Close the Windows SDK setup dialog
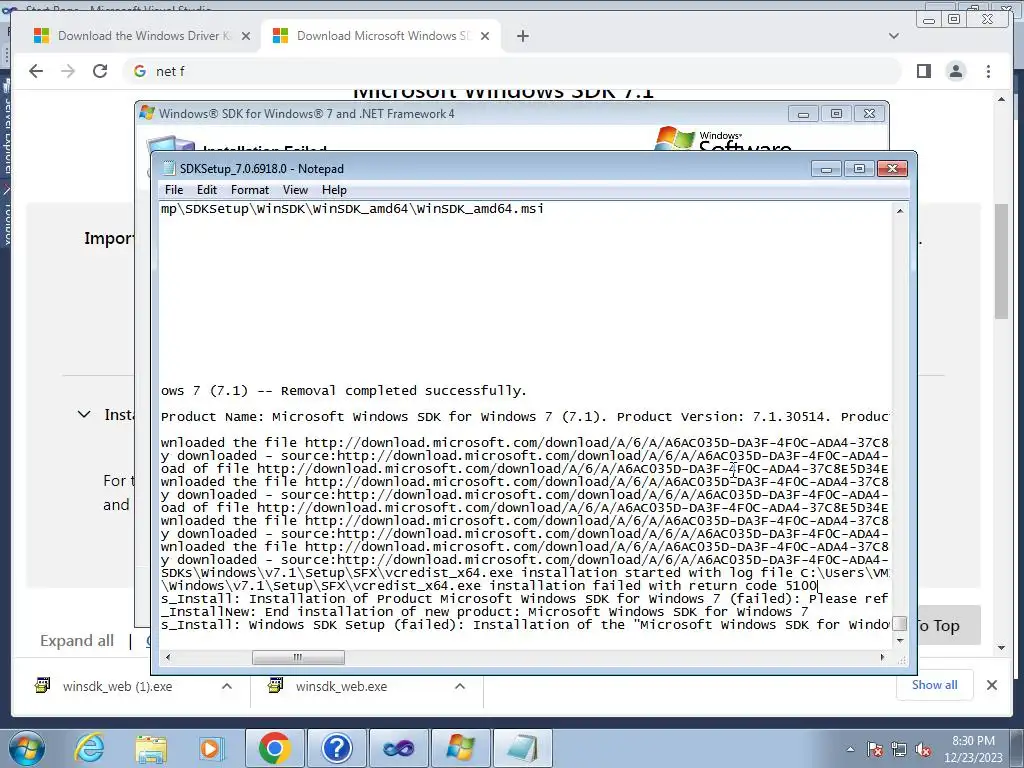Image resolution: width=1024 pixels, height=768 pixels. [x=869, y=114]
